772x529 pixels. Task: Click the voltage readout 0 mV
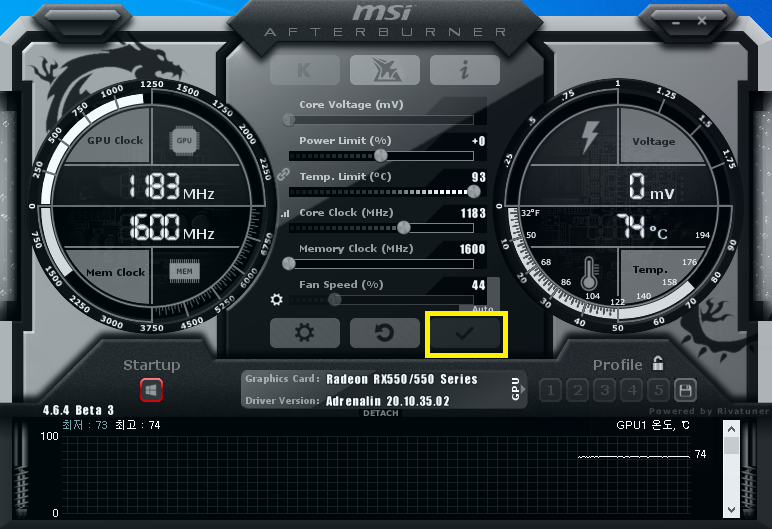651,187
